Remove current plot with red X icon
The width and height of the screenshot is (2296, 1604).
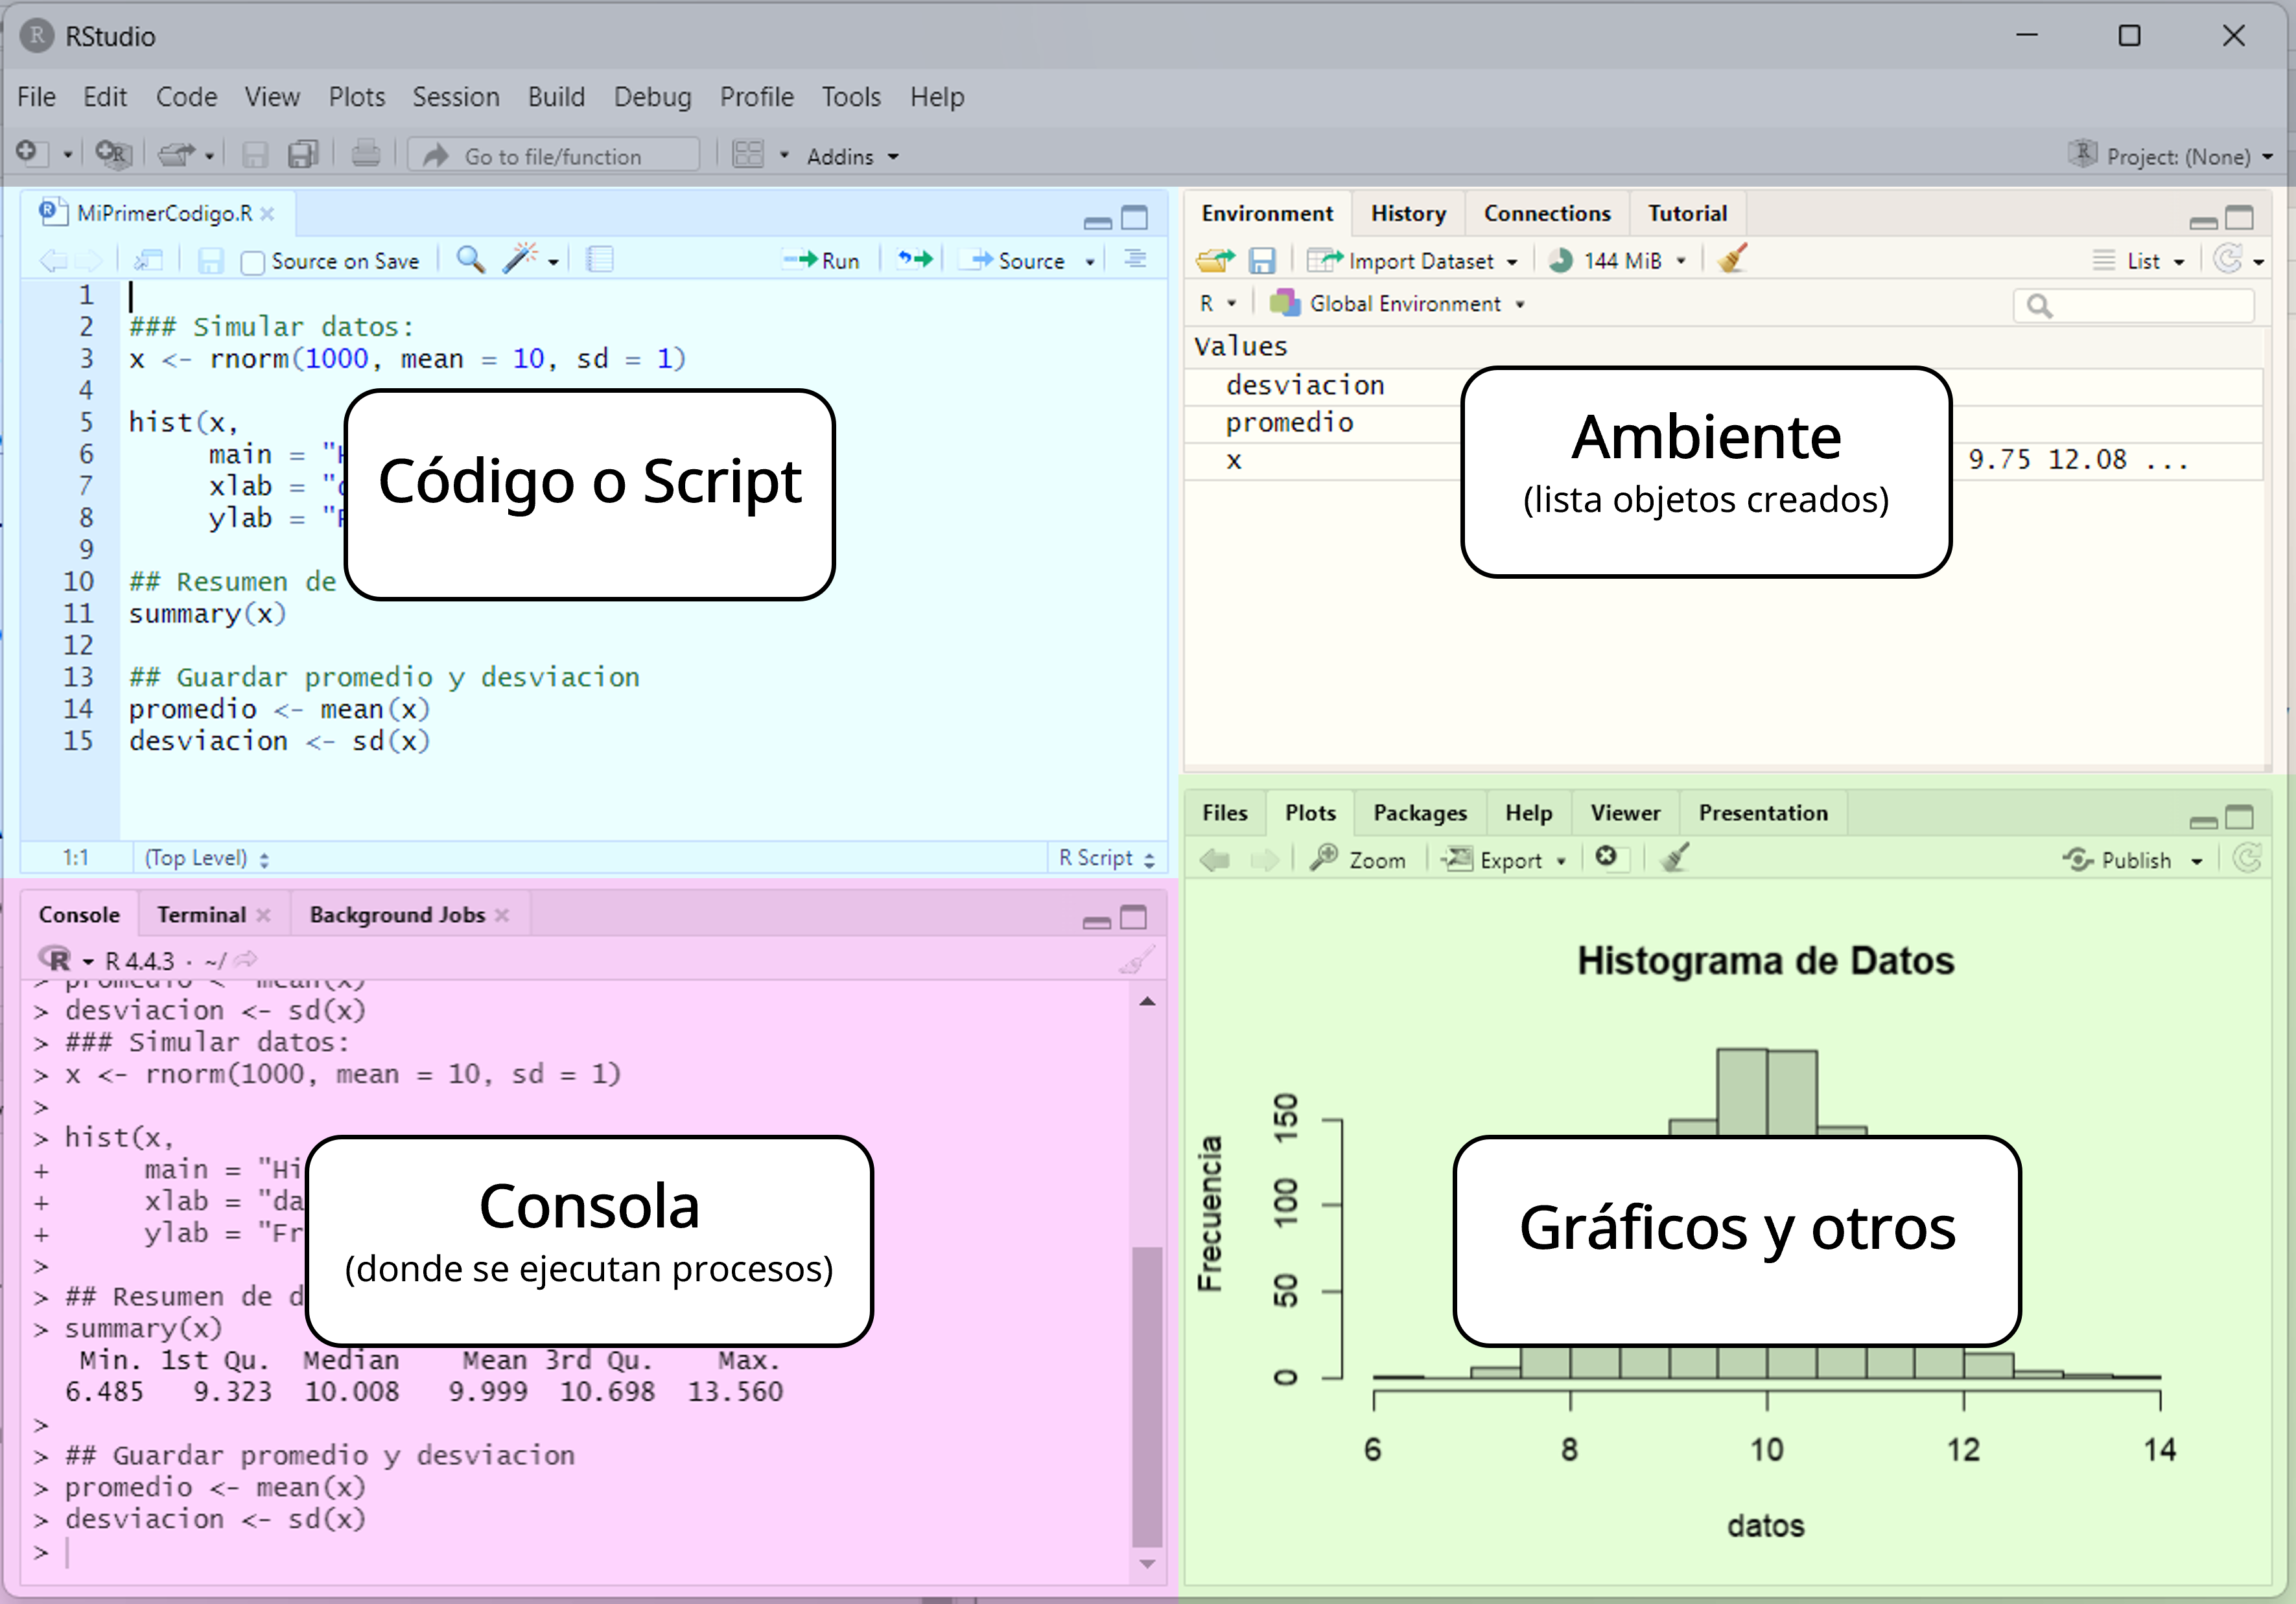[1606, 858]
